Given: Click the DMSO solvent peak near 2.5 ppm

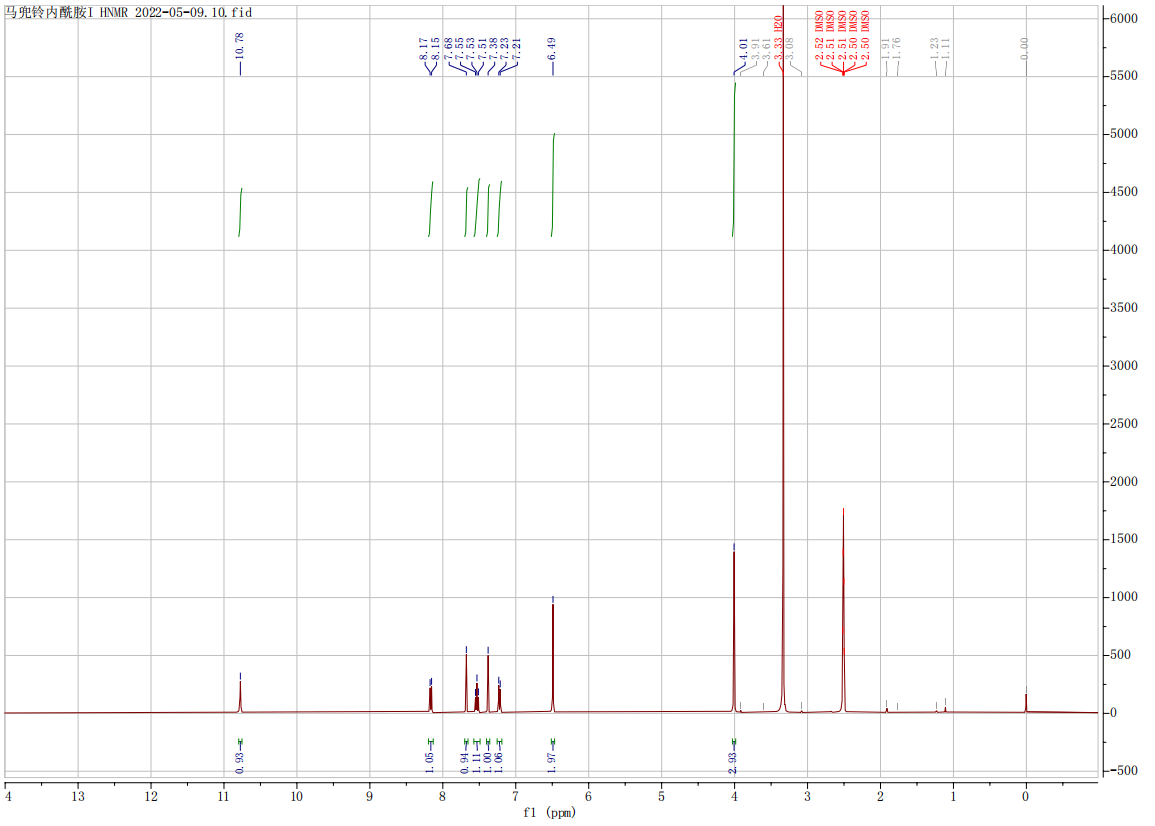Looking at the screenshot, I should tap(843, 610).
